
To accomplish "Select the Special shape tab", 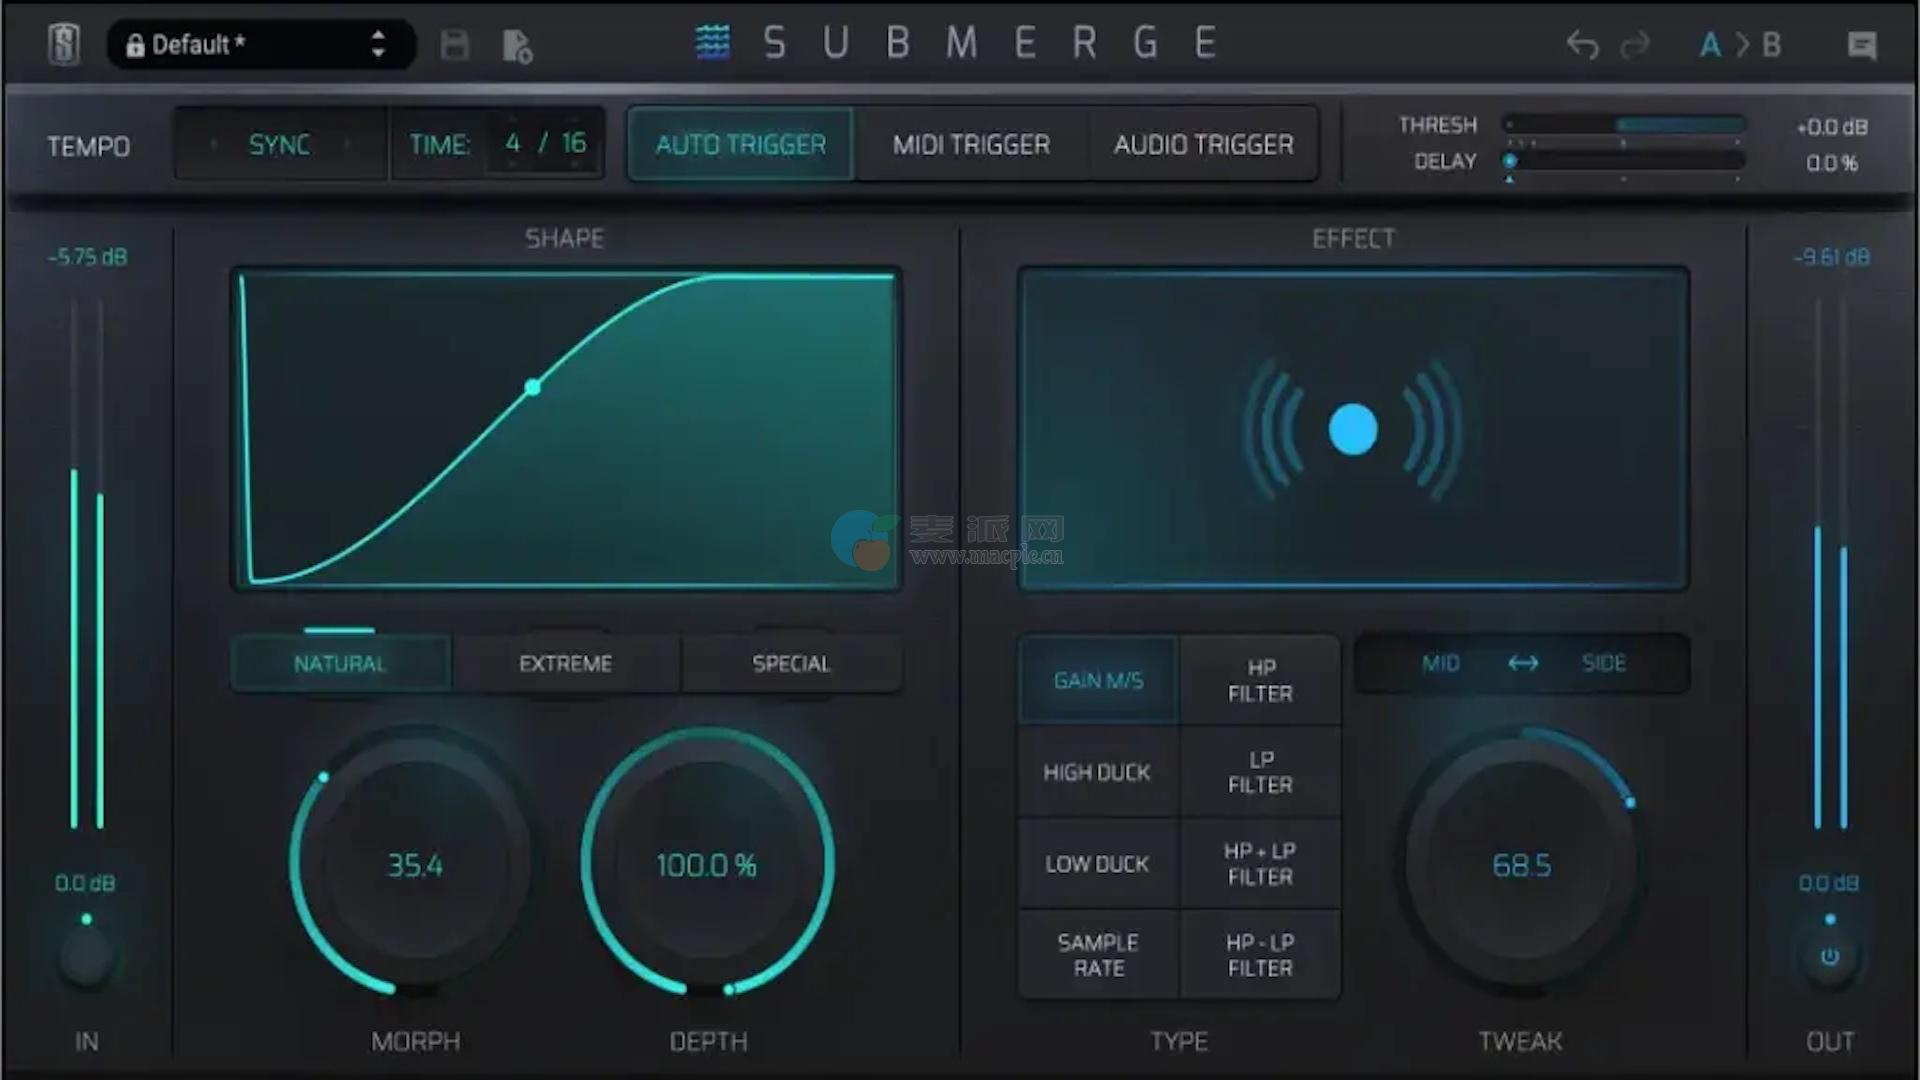I will [791, 664].
